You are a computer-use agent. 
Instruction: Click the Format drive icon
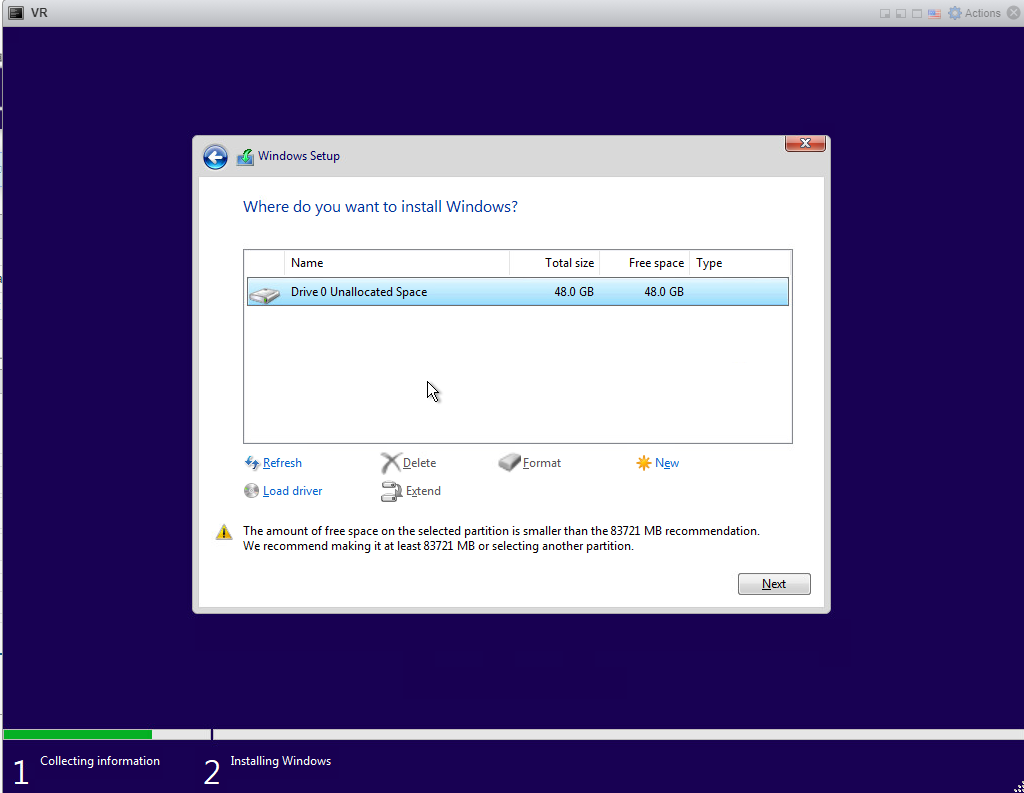point(509,462)
